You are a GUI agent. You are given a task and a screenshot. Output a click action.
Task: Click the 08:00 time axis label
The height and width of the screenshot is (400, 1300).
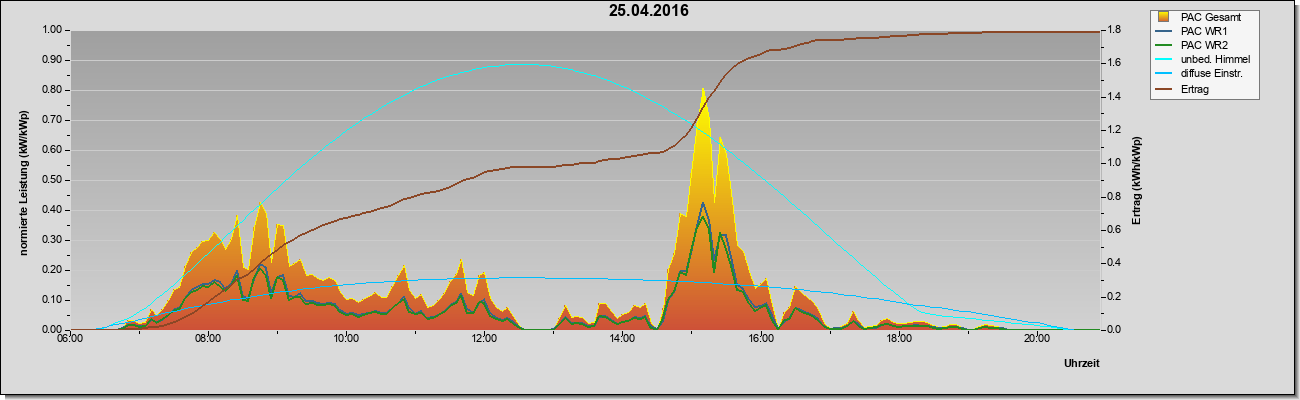coord(208,338)
